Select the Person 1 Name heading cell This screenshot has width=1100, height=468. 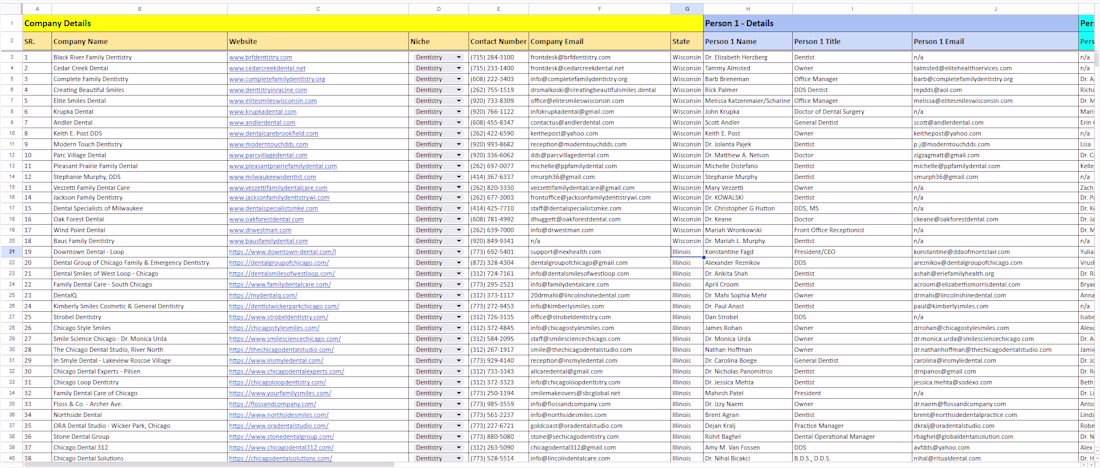pyautogui.click(x=748, y=41)
